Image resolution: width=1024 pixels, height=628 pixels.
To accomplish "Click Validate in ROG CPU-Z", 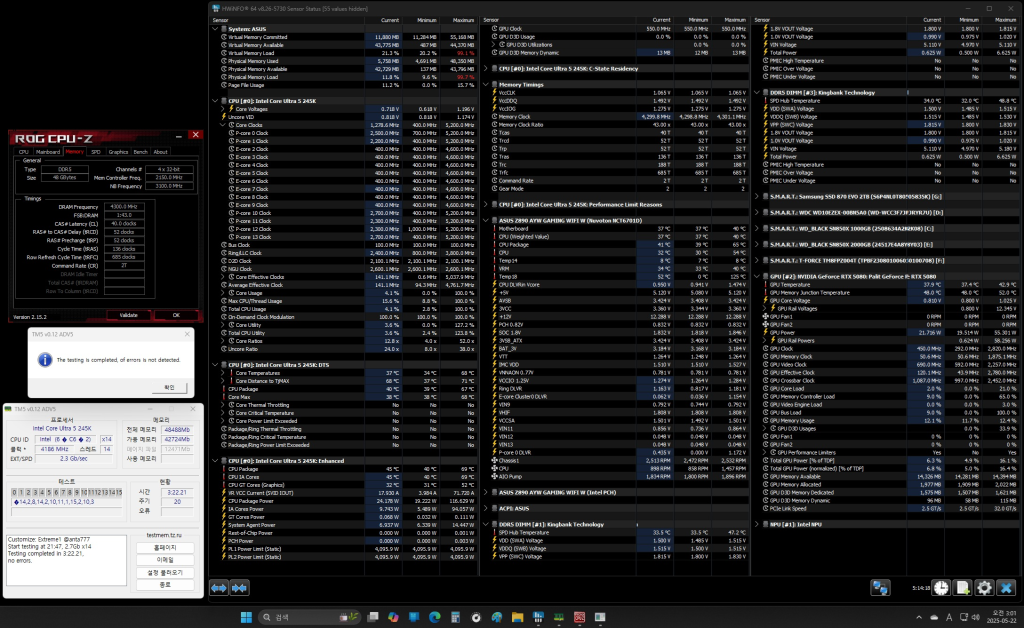I will [129, 315].
